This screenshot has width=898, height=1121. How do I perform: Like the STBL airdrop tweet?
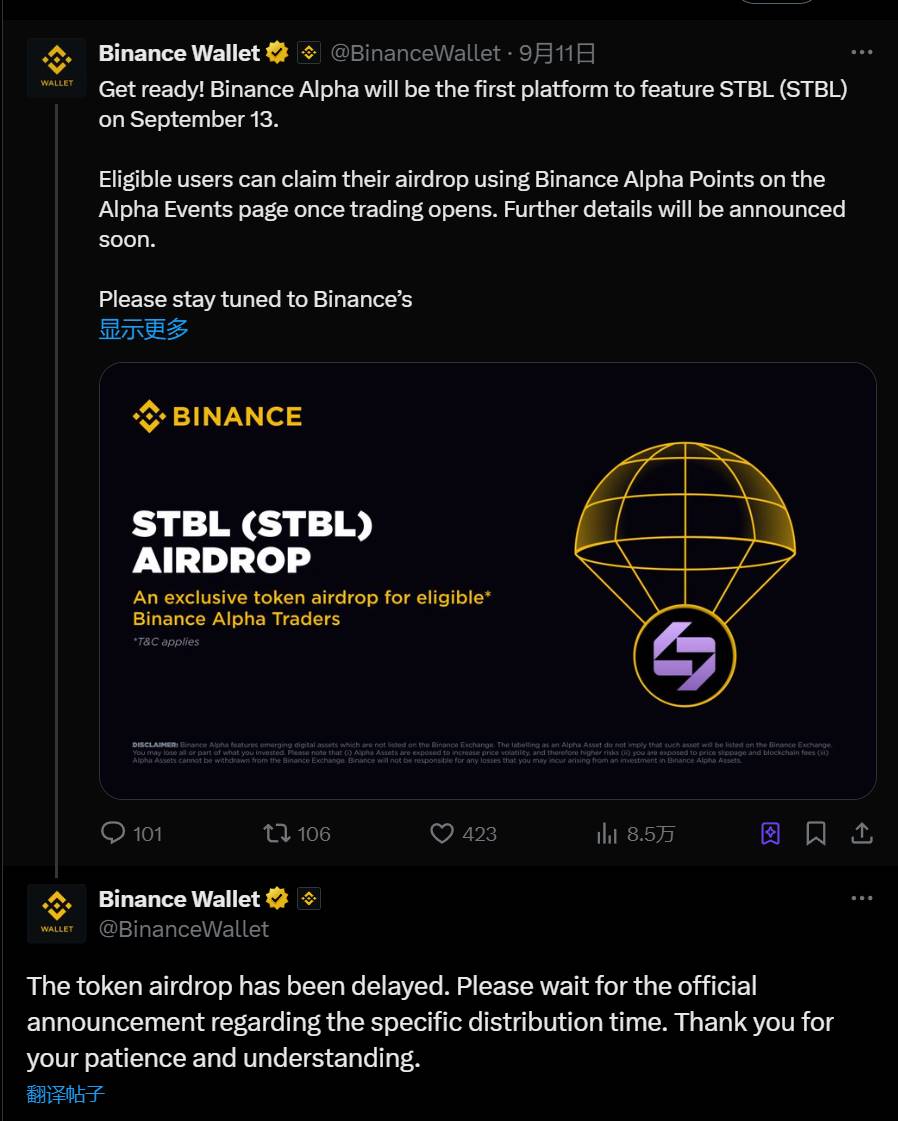442,833
